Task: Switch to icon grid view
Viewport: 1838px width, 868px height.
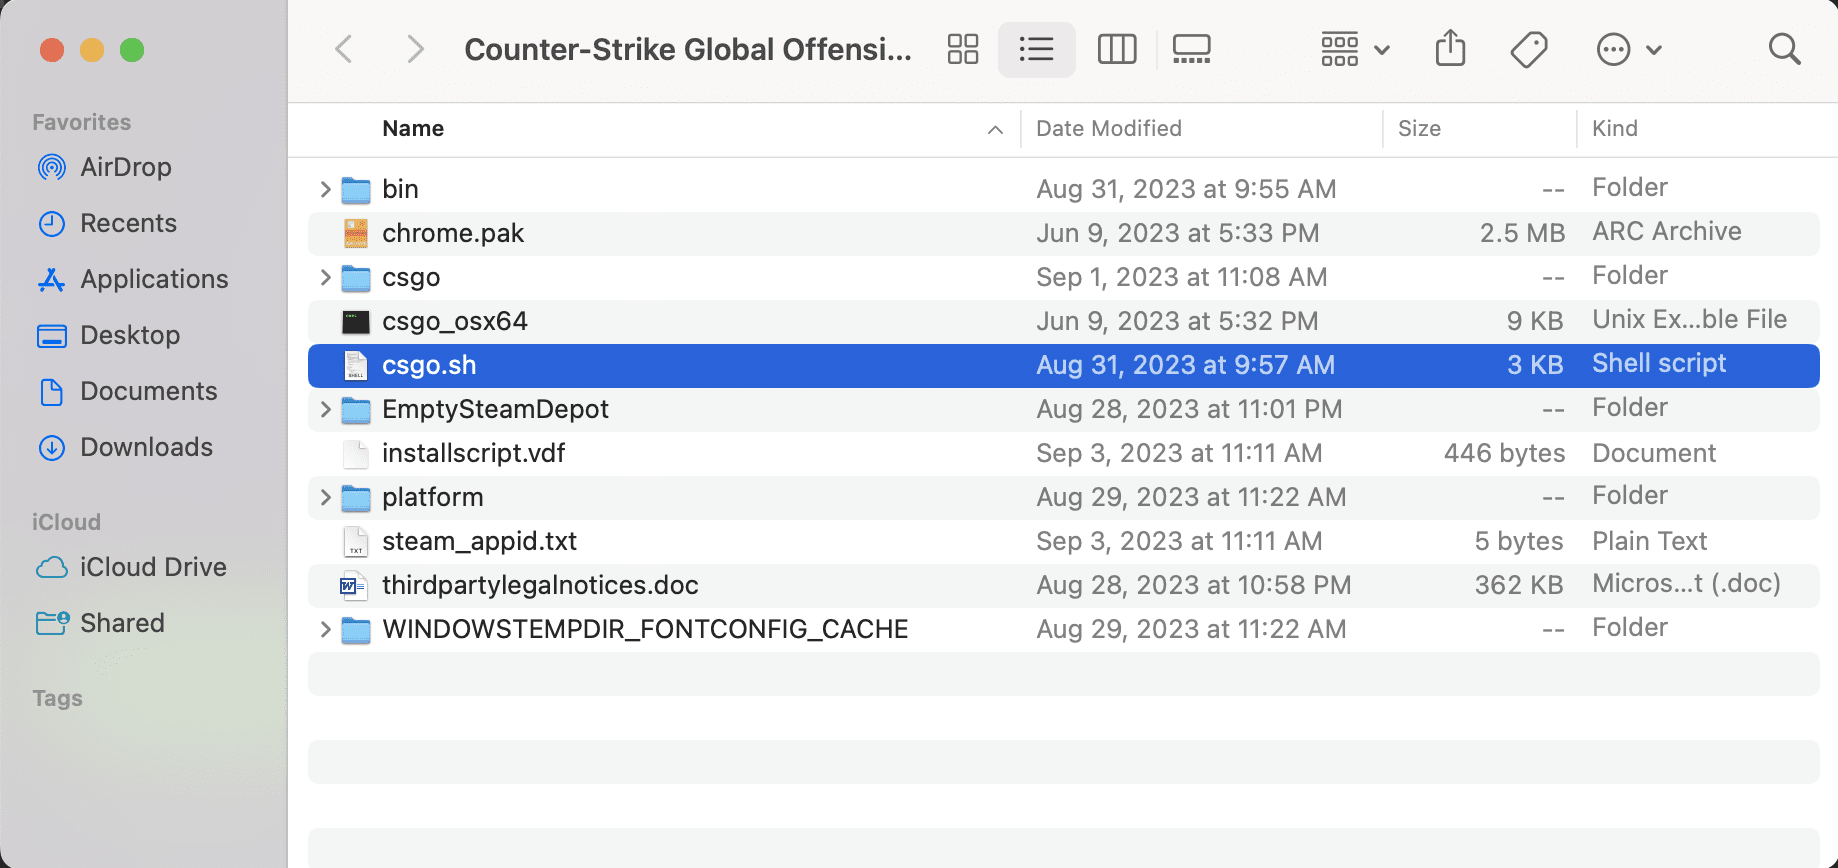Action: 962,49
